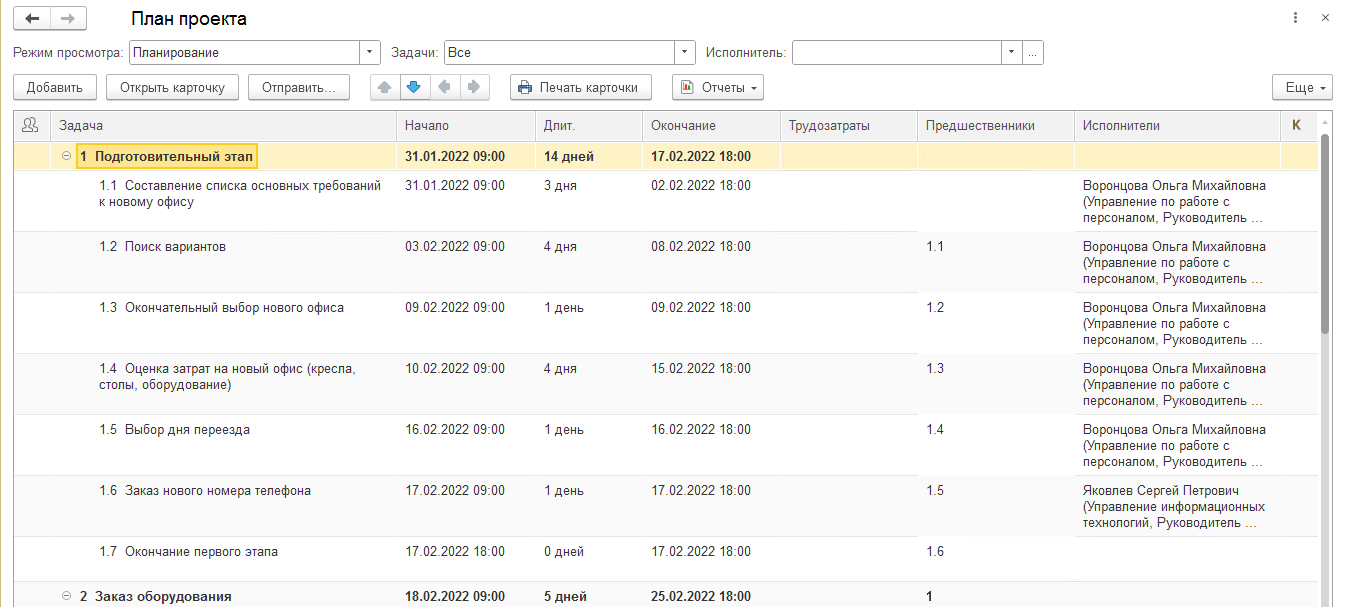Click the vertical scrollbar of the task table
This screenshot has width=1347, height=607.
[x=1325, y=235]
